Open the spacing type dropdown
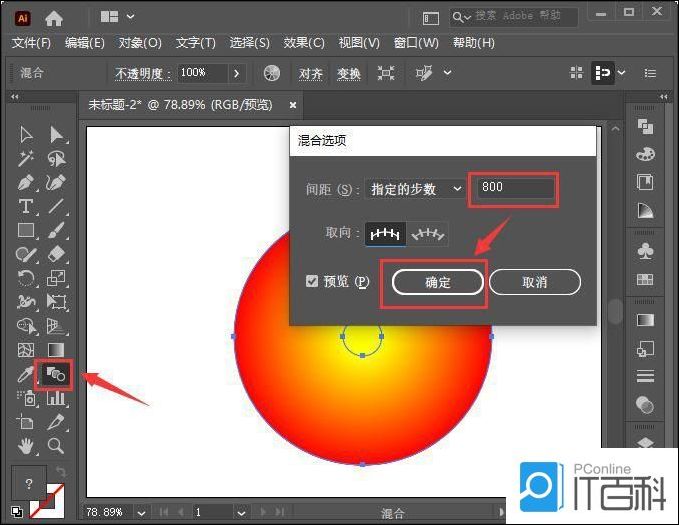Image resolution: width=679 pixels, height=525 pixels. click(x=415, y=189)
